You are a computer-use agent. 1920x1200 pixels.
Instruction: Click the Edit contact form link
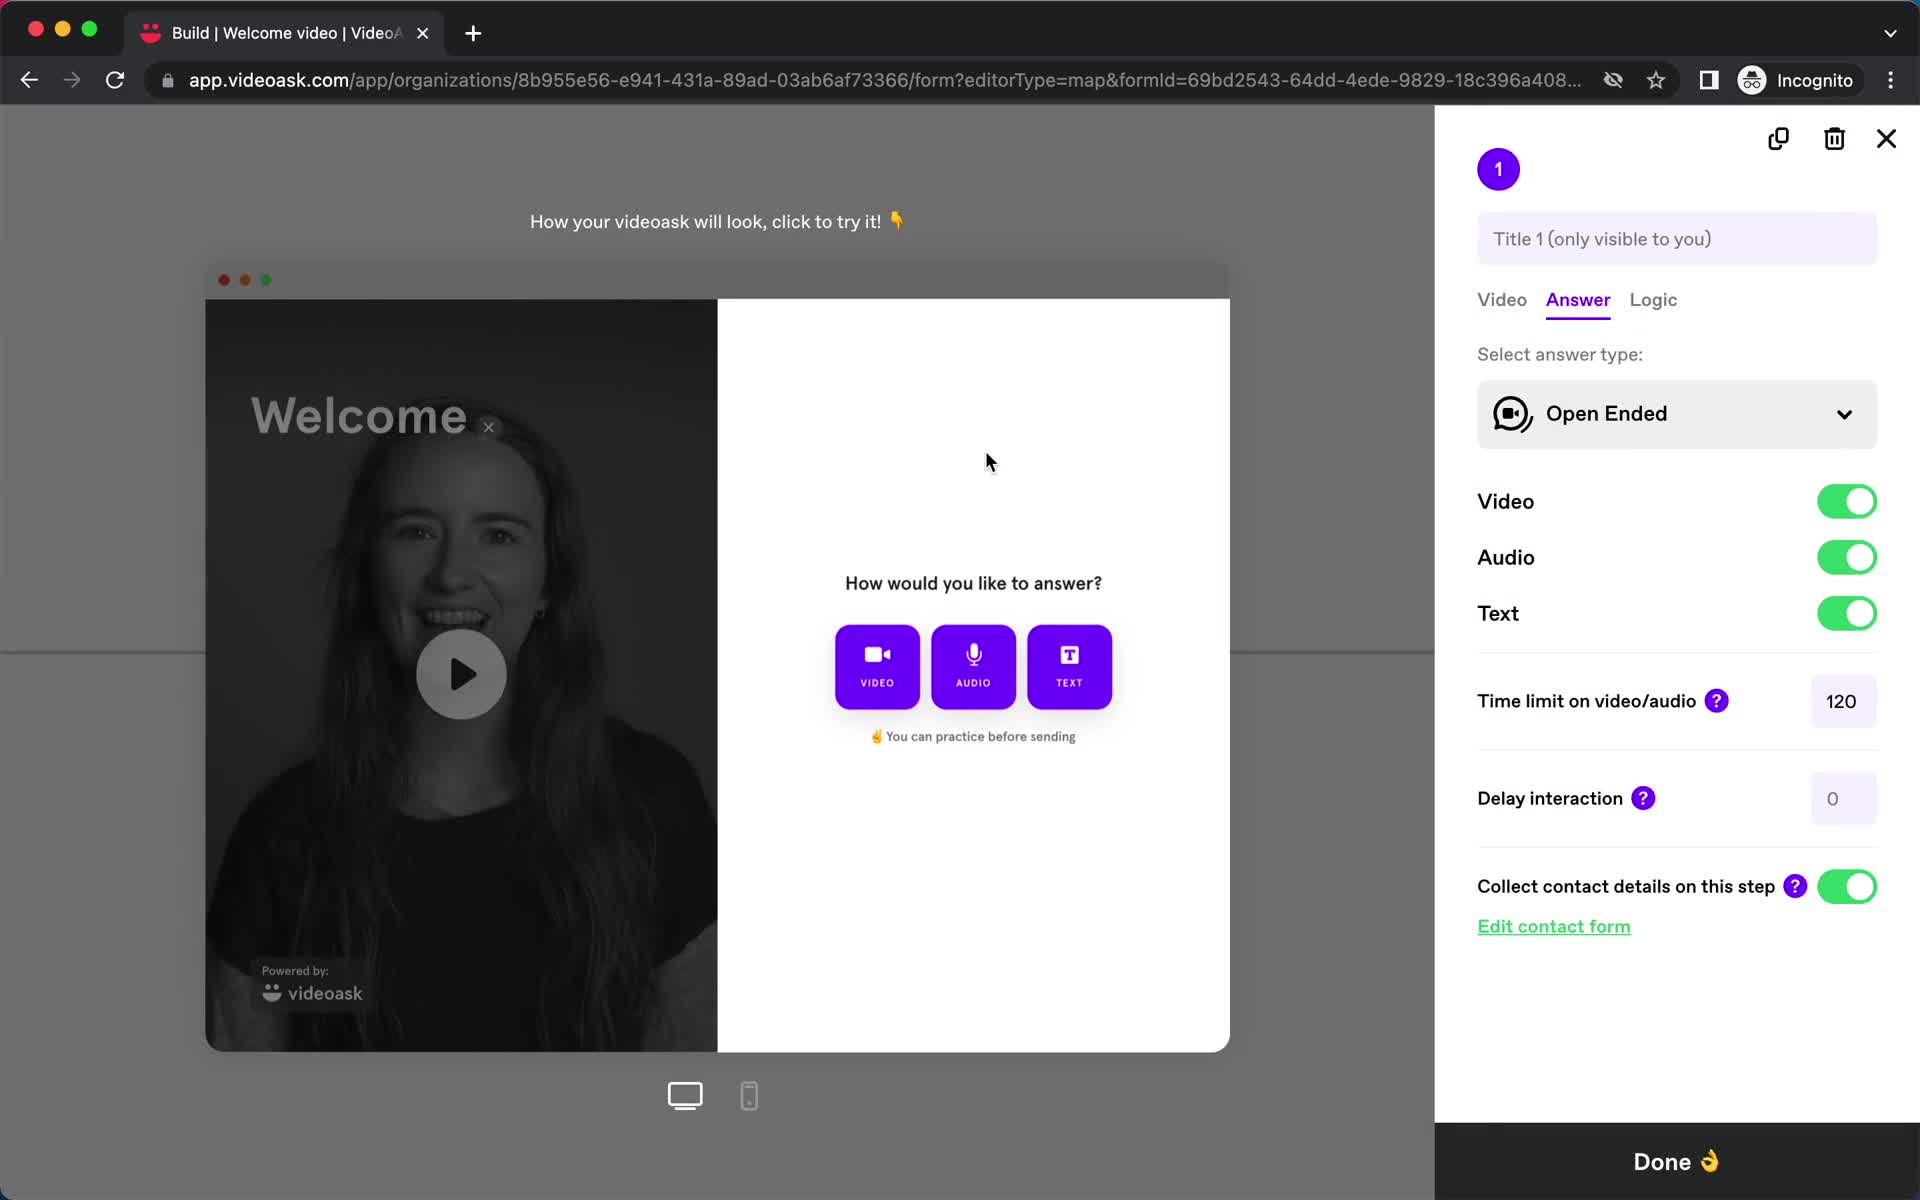tap(1554, 926)
